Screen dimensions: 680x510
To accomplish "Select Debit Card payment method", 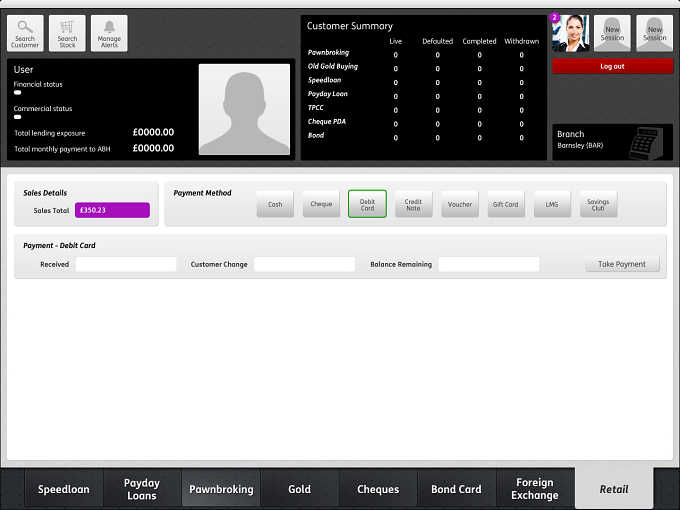I will (x=367, y=204).
